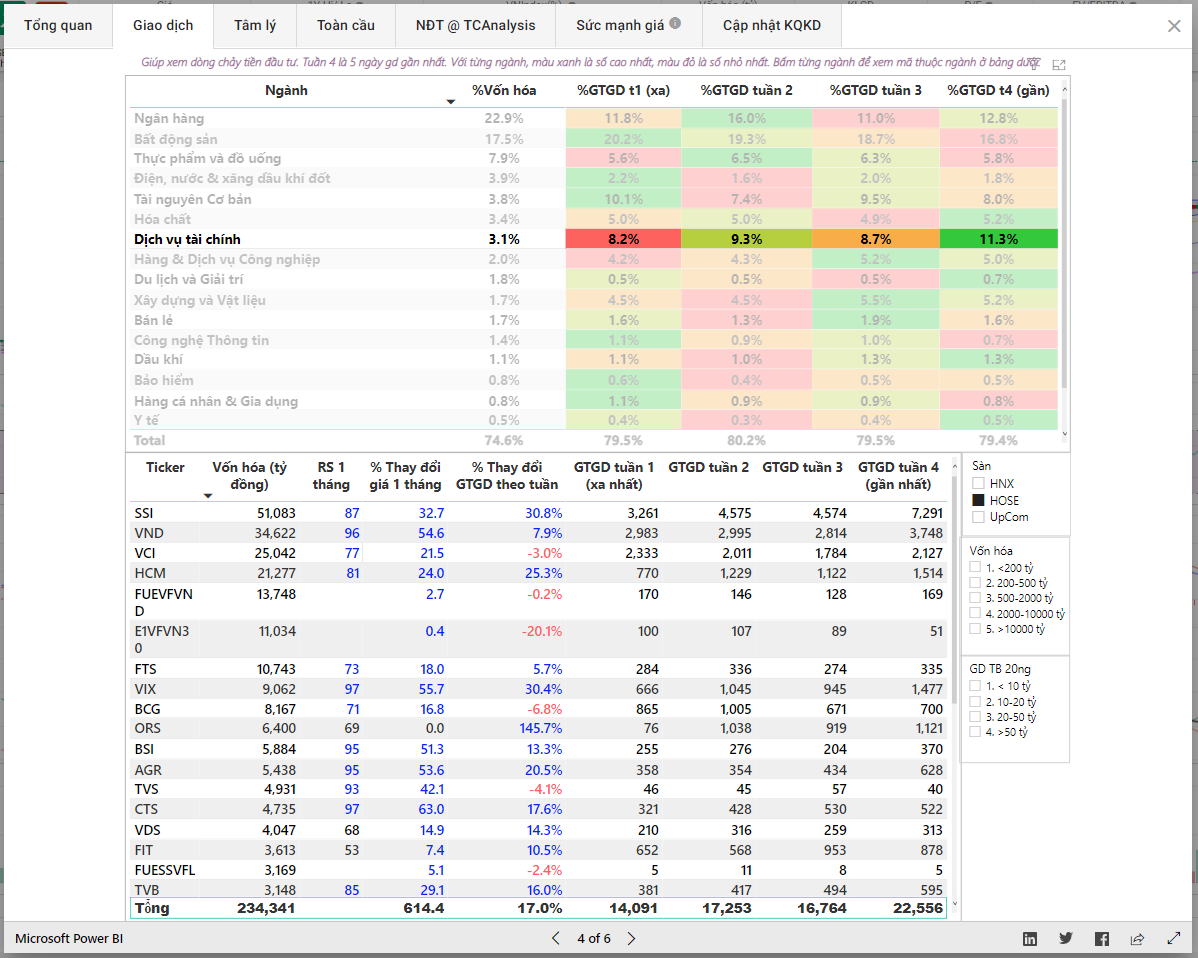Go to previous report page arrow
1198x958 pixels.
pos(557,938)
